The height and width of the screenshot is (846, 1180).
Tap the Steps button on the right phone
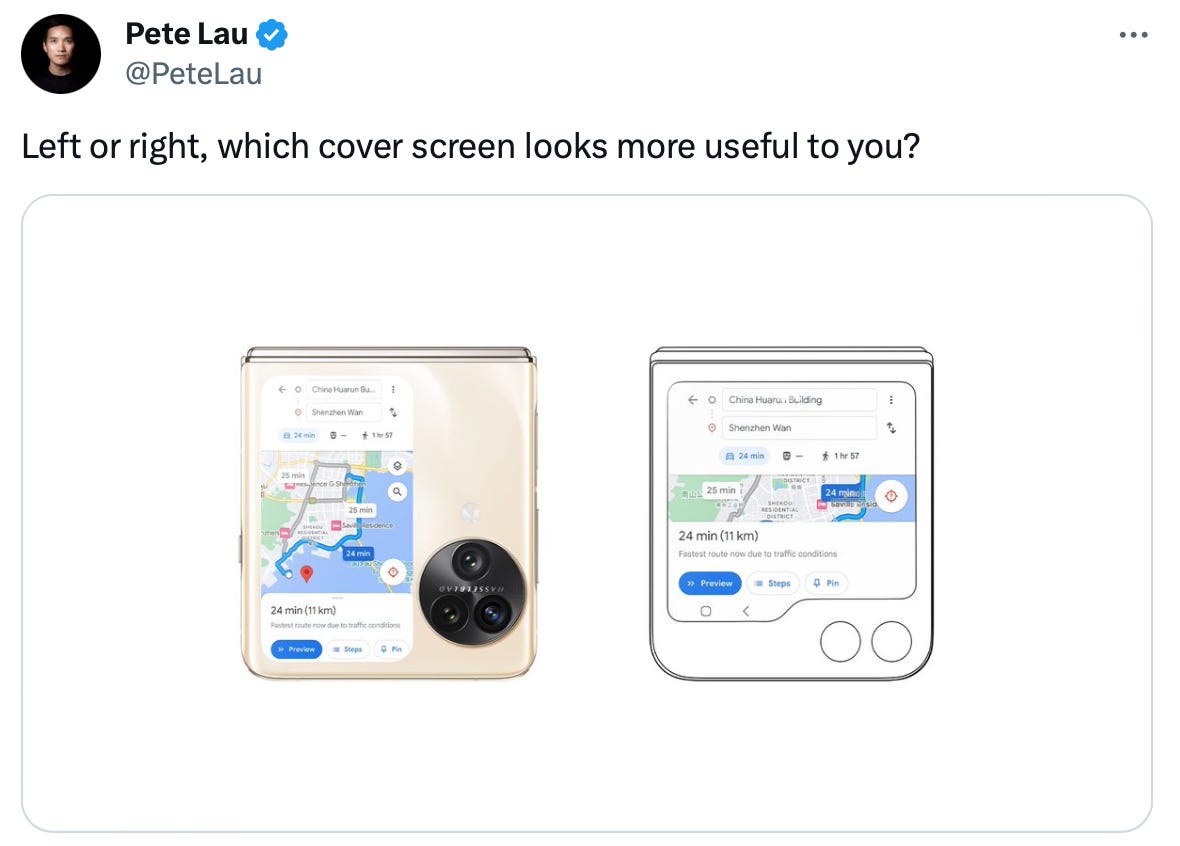pos(773,583)
